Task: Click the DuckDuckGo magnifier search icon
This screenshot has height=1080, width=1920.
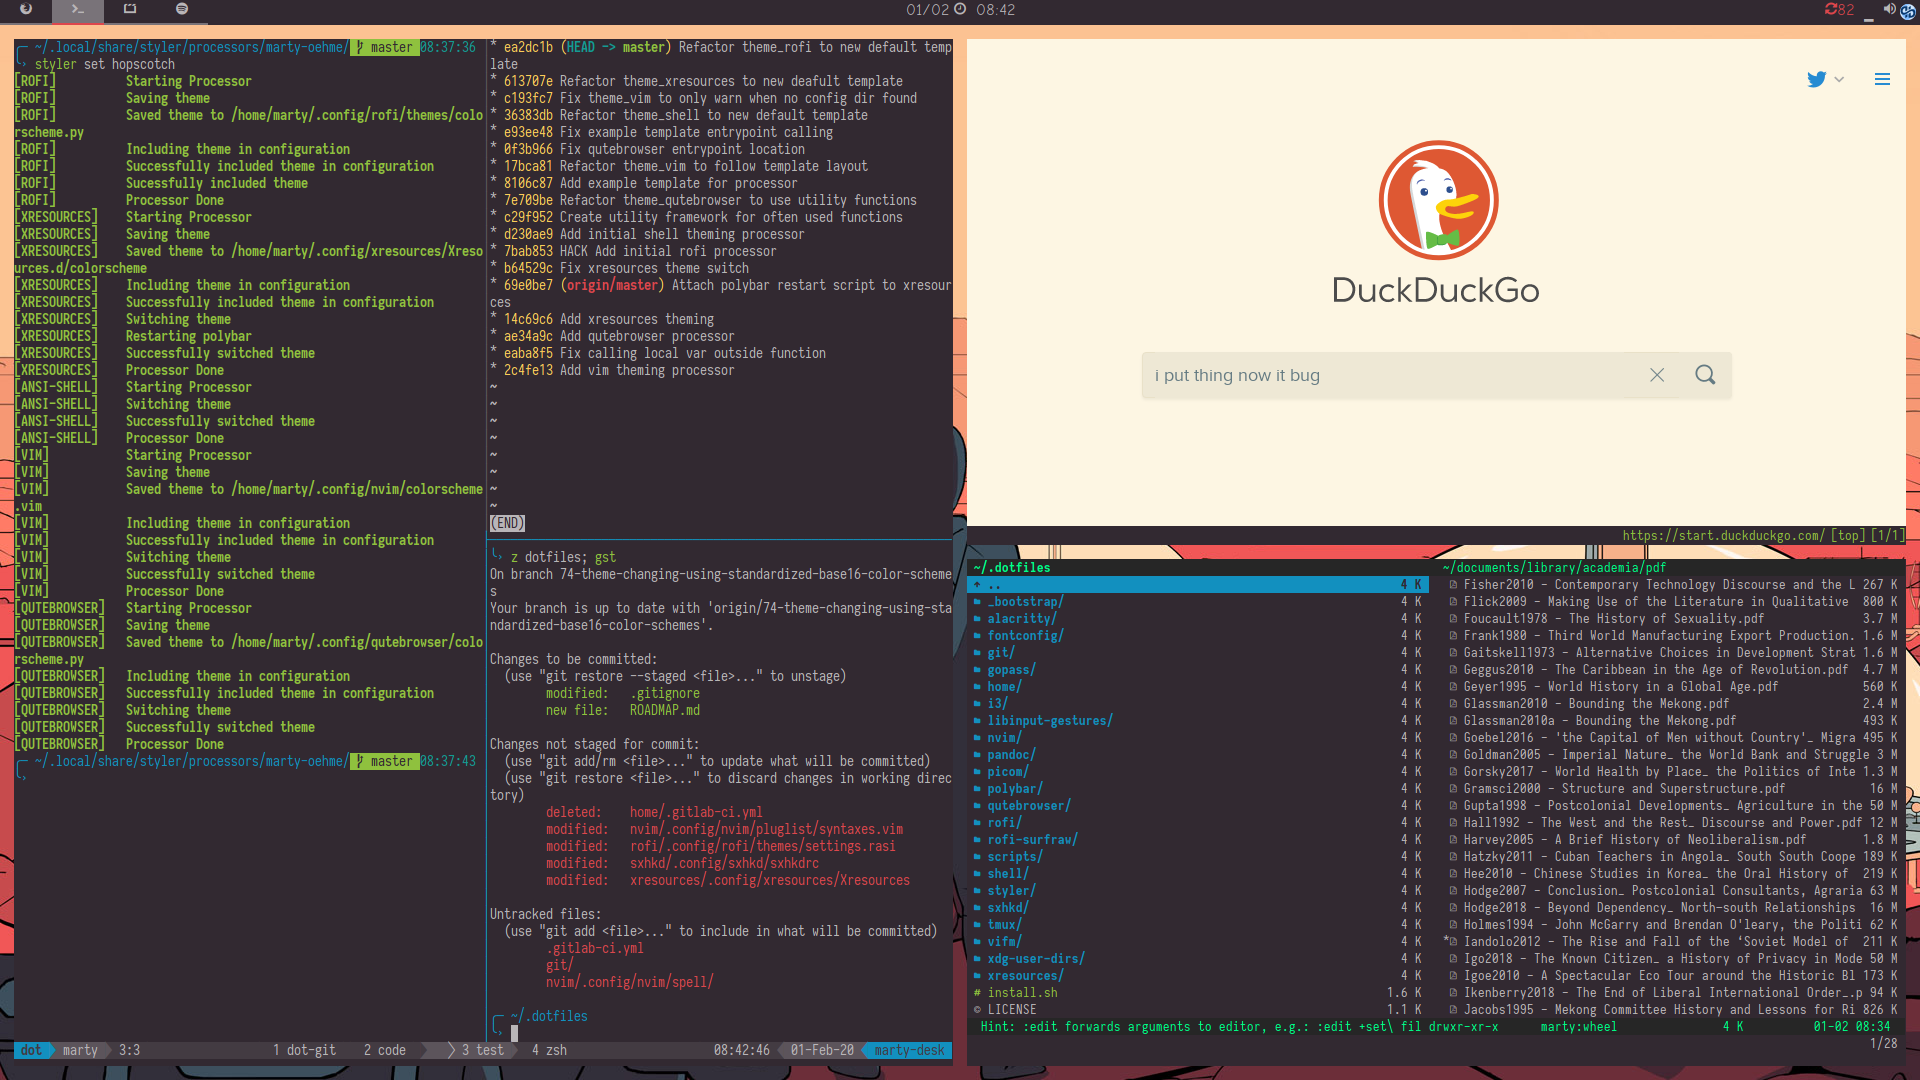Action: tap(1705, 375)
